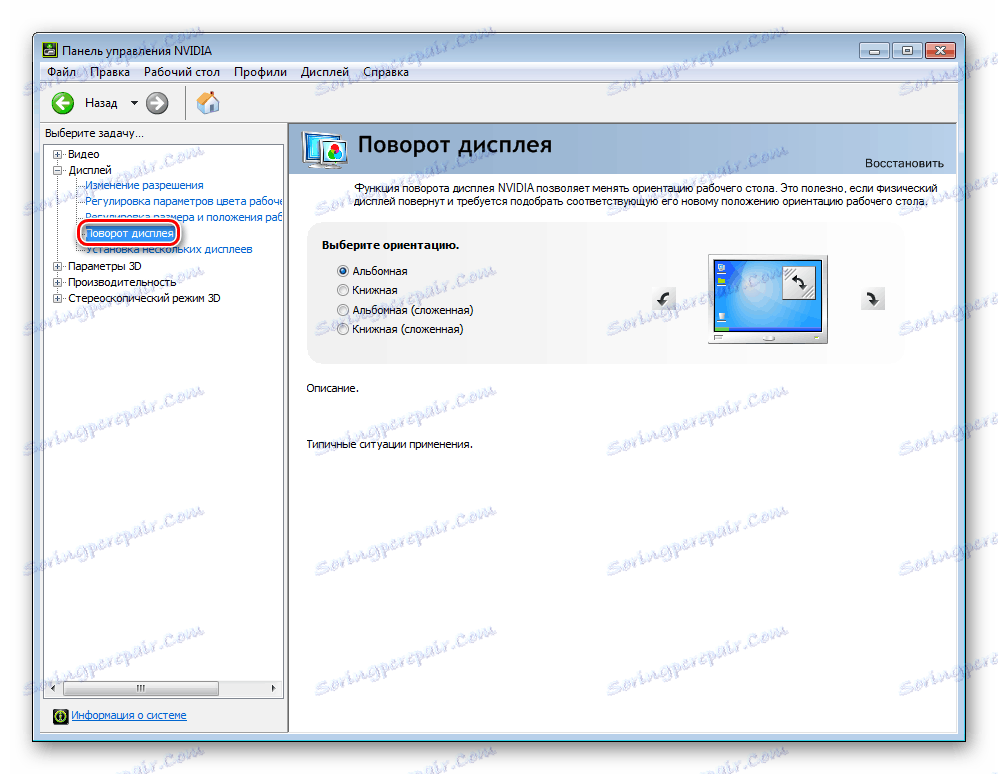
Task: Close the NVIDIA control panel window
Action: [940, 50]
